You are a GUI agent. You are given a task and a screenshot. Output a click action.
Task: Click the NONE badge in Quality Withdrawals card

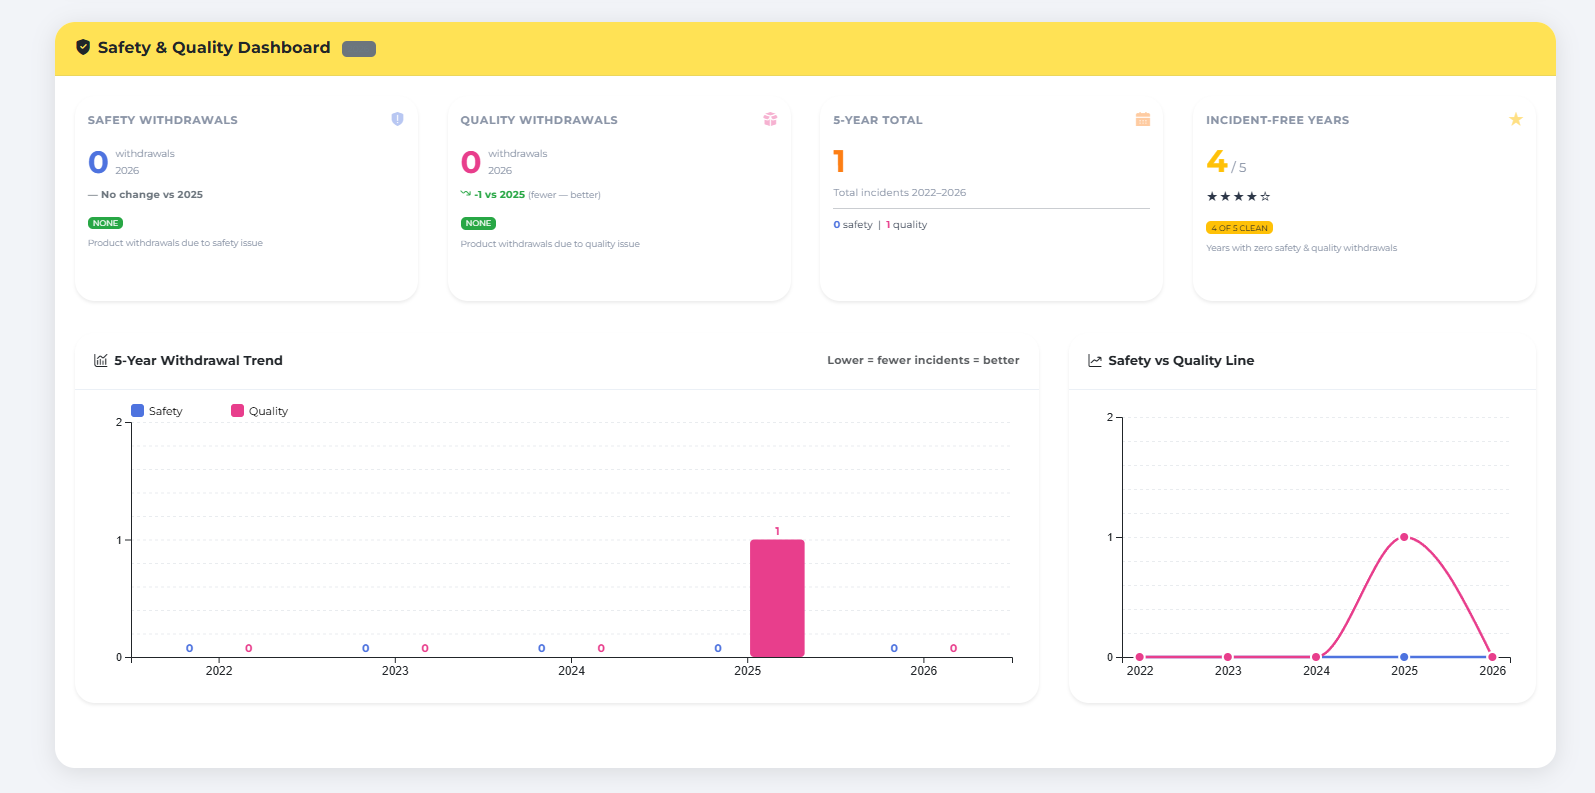478,223
